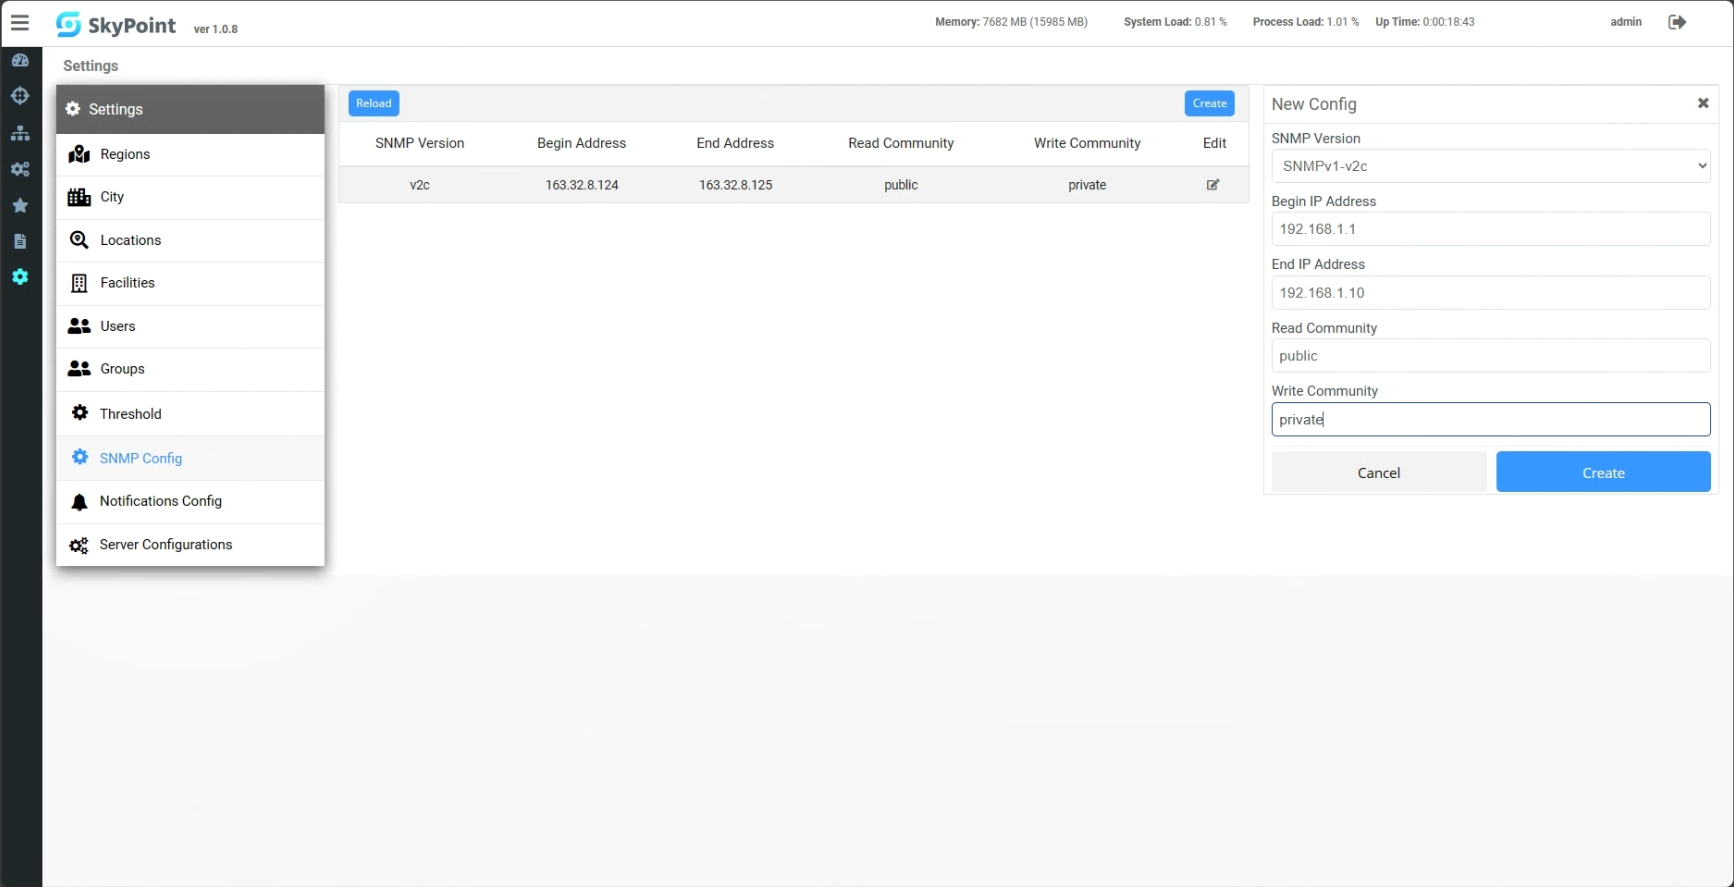Click the logout icon next to admin

(x=1677, y=22)
